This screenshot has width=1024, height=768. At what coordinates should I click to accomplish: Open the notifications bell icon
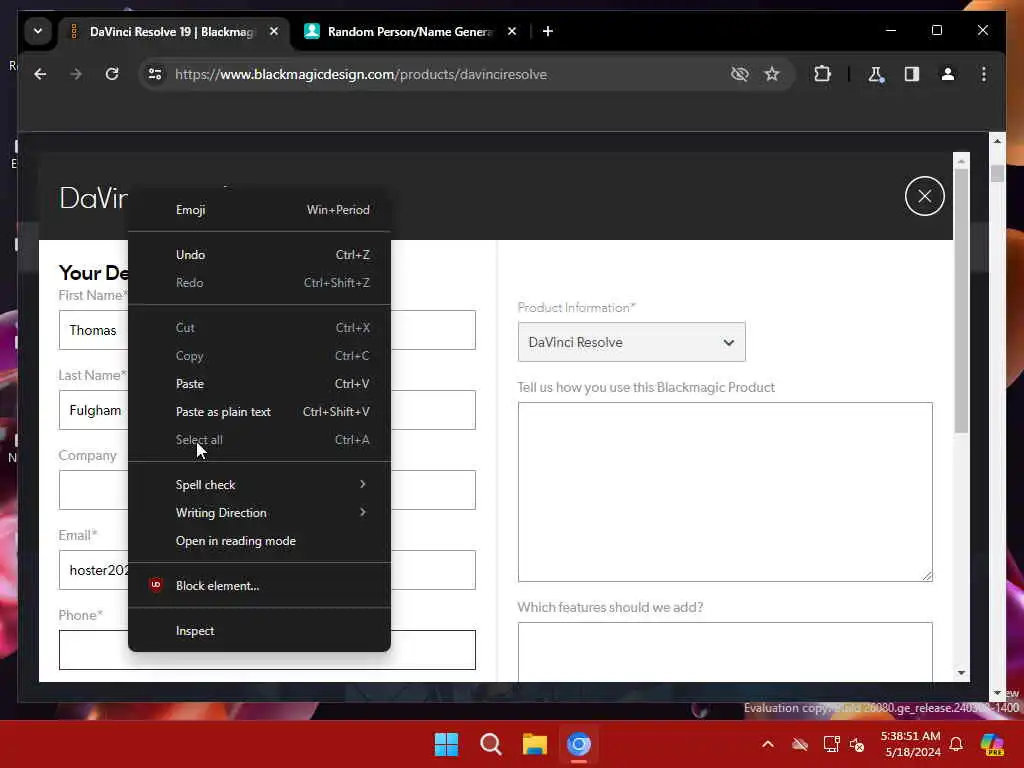(x=956, y=744)
